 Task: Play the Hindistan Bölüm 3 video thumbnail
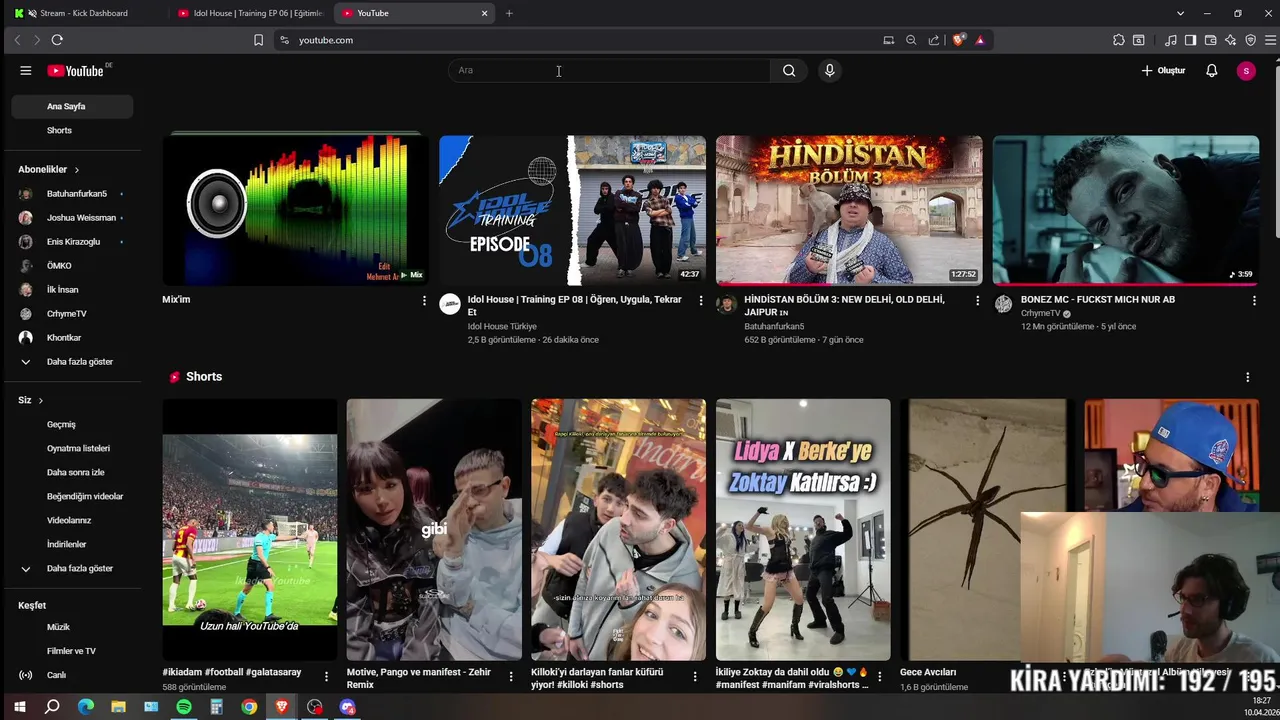pyautogui.click(x=849, y=210)
